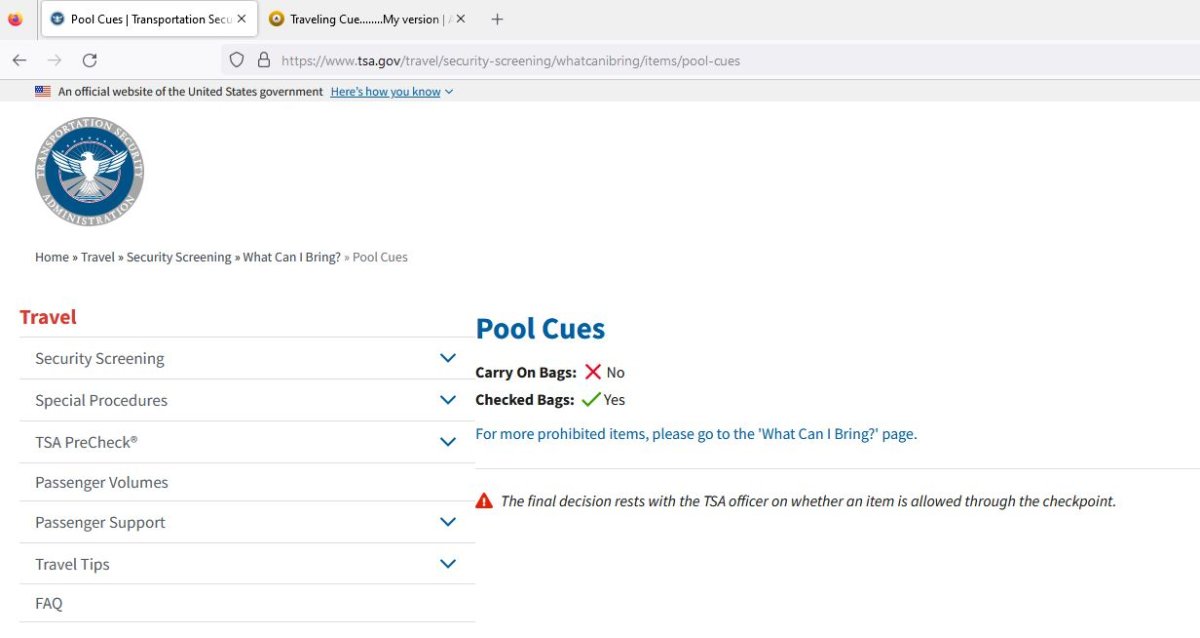
Task: Expand the Passenger Support chevron
Action: click(x=448, y=522)
